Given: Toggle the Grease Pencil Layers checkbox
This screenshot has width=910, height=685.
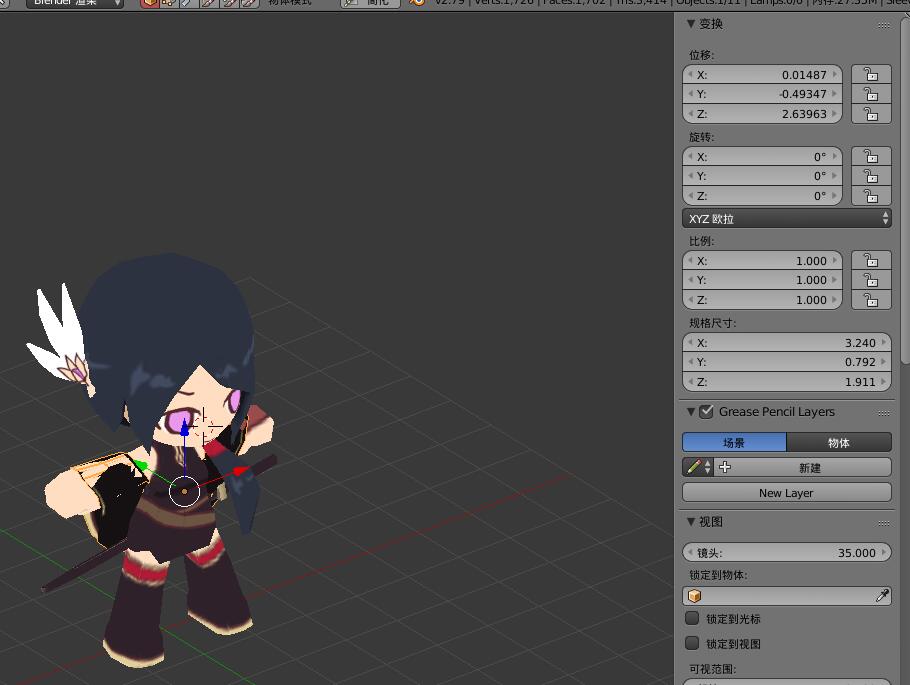Looking at the screenshot, I should click(706, 412).
